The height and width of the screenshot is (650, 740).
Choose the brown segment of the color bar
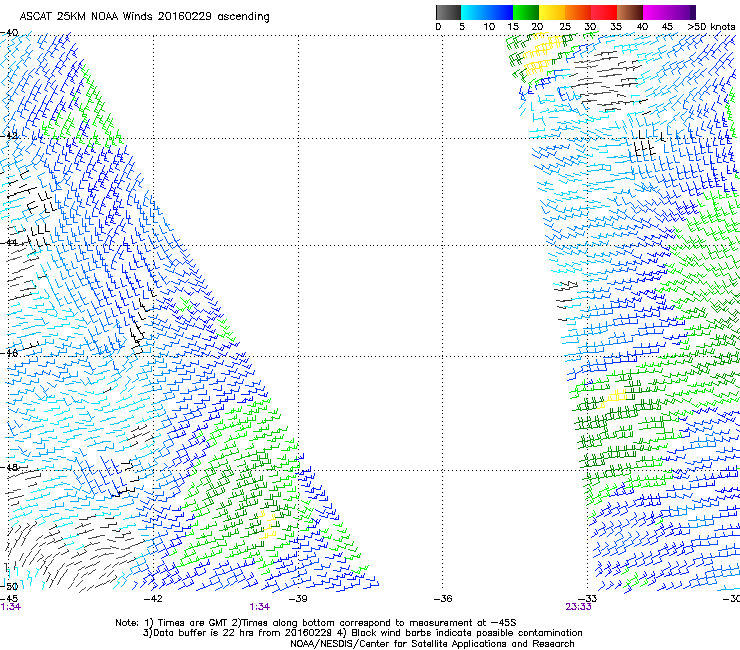630,12
